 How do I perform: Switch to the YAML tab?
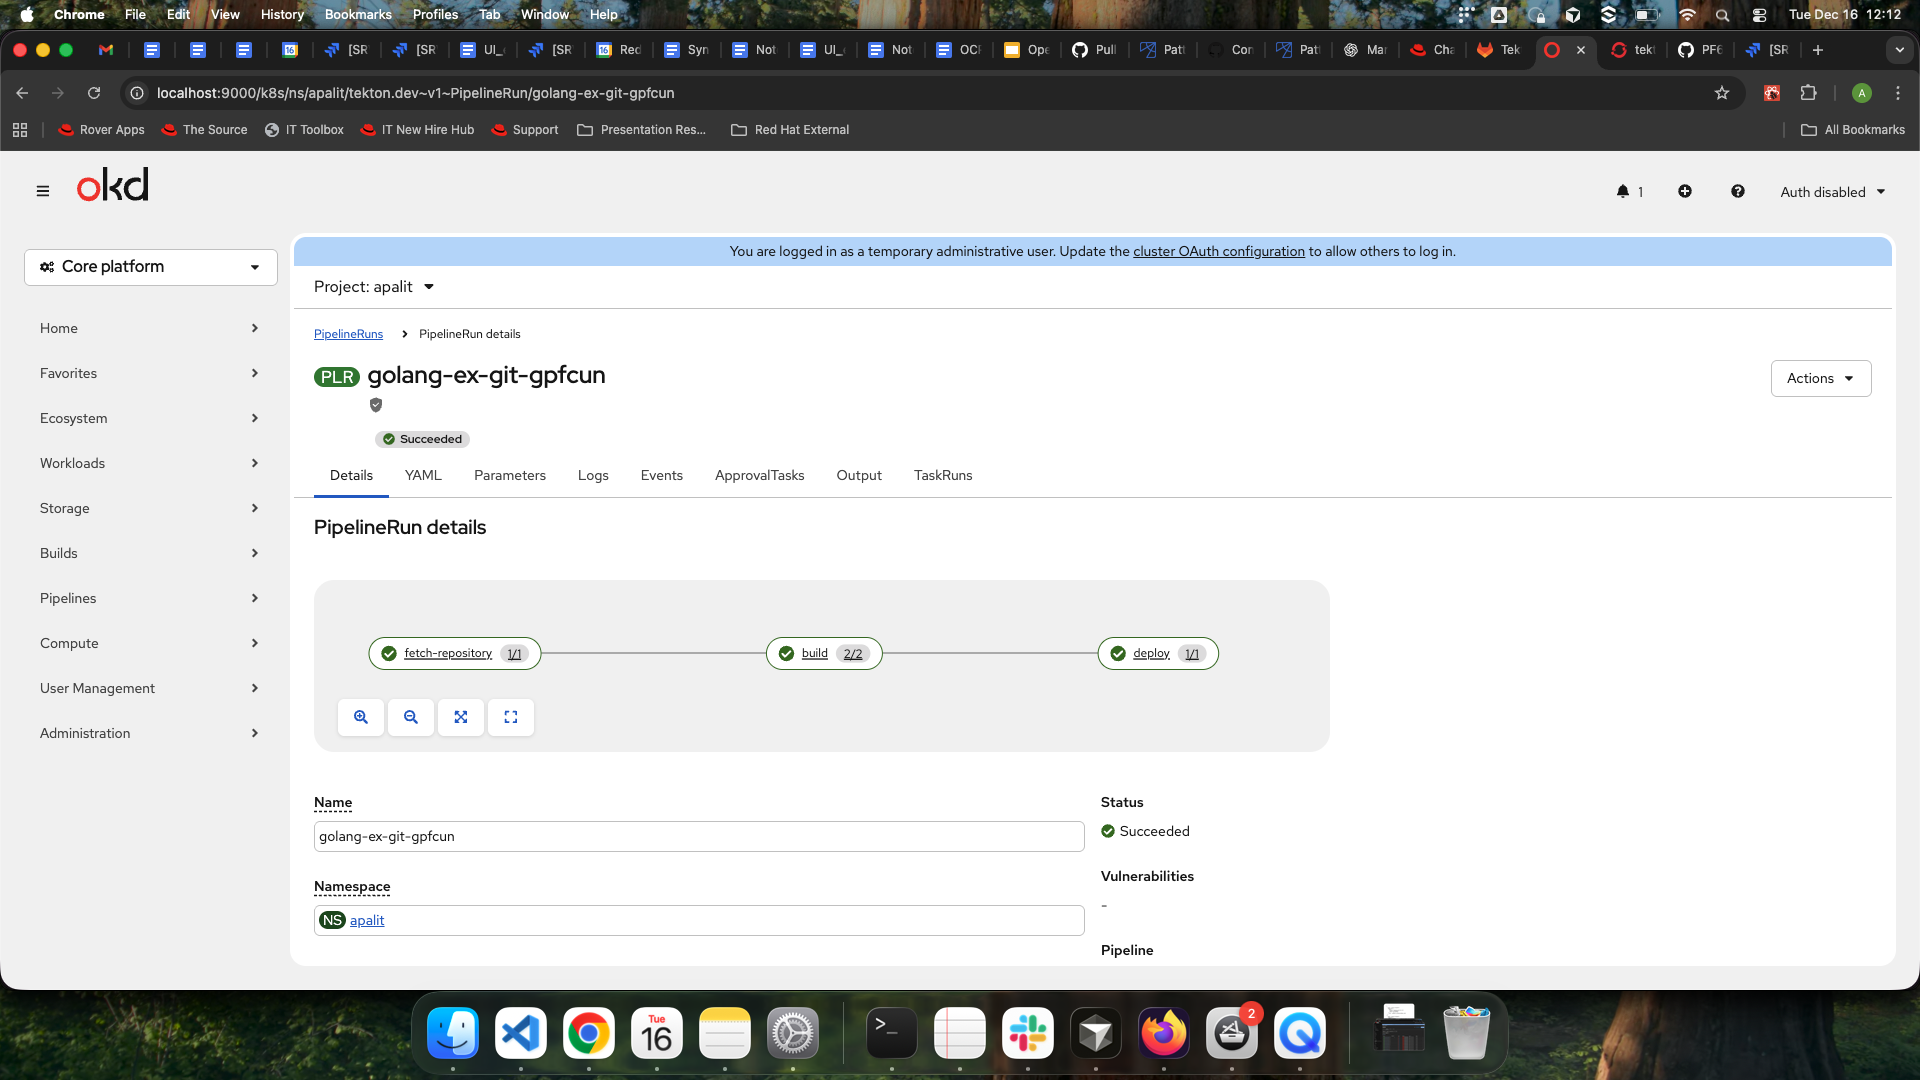[423, 475]
